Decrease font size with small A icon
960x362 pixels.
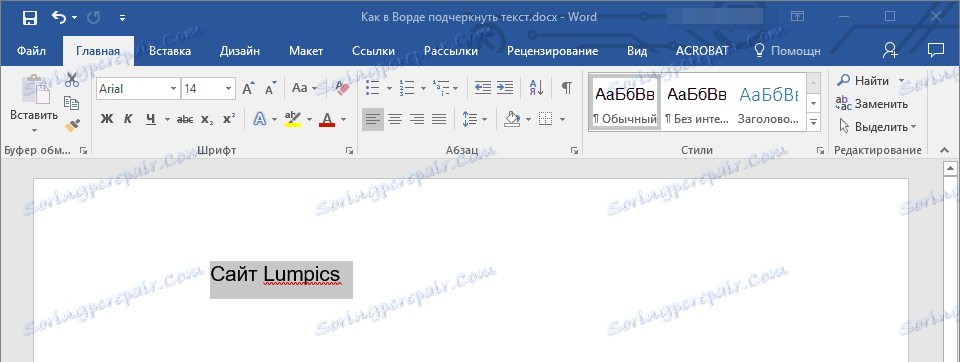271,89
